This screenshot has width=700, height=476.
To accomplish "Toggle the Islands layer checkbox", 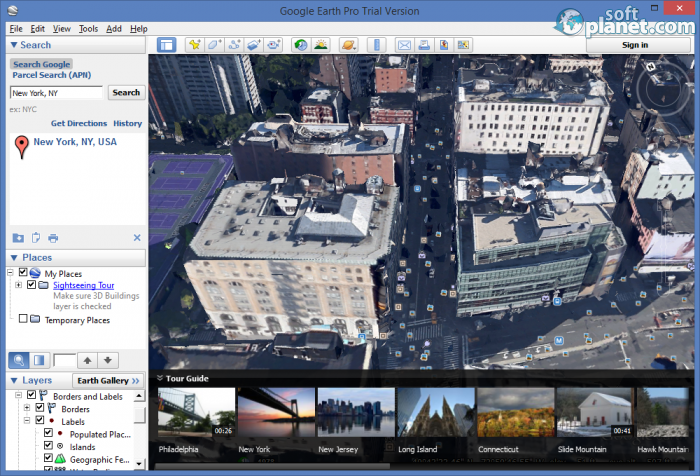I will coord(48,445).
